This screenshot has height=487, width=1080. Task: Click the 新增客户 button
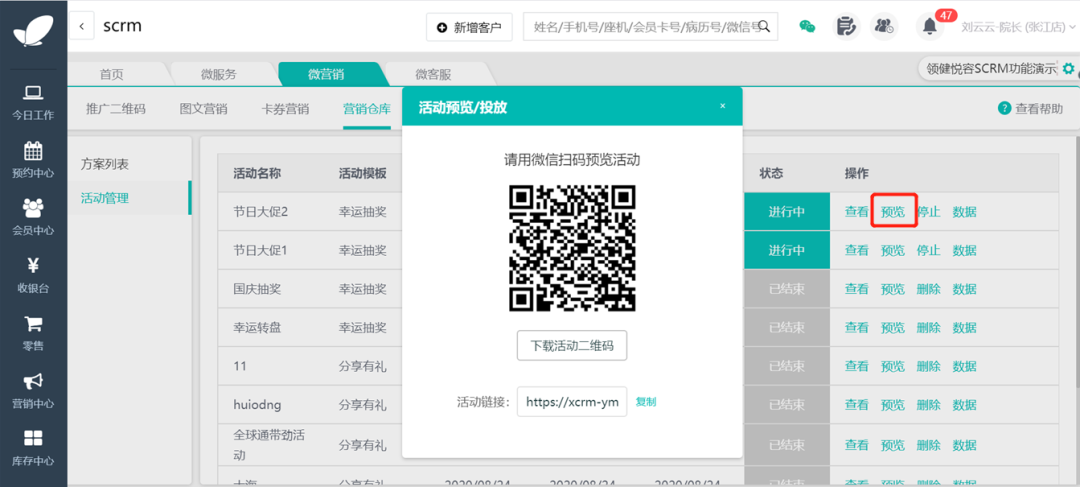pyautogui.click(x=469, y=28)
